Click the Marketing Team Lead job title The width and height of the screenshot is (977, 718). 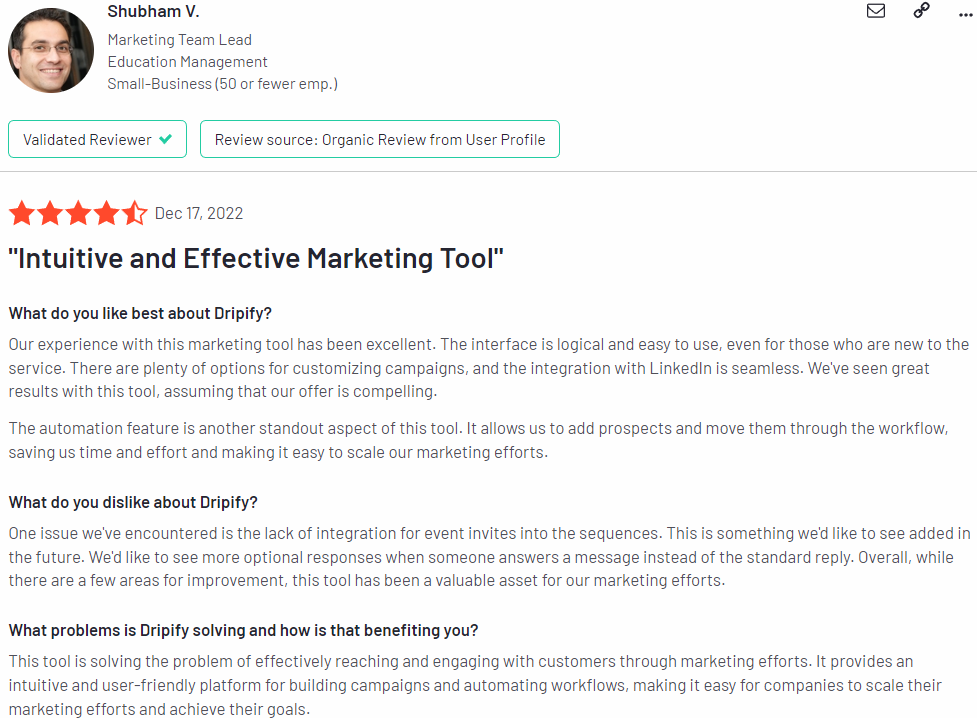click(179, 40)
